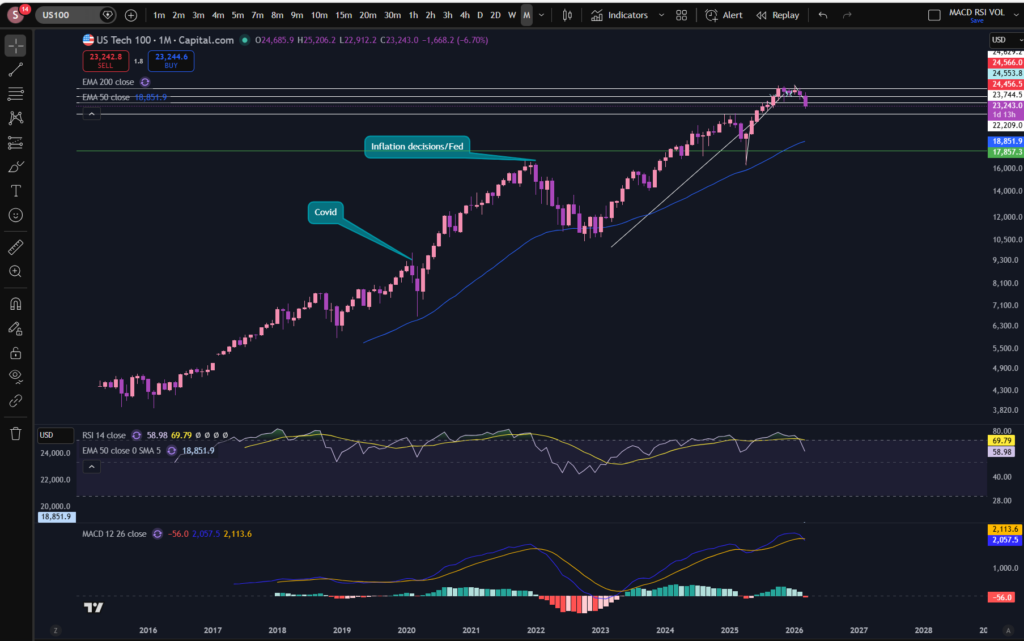
Task: Undo the last chart action
Action: pos(823,15)
